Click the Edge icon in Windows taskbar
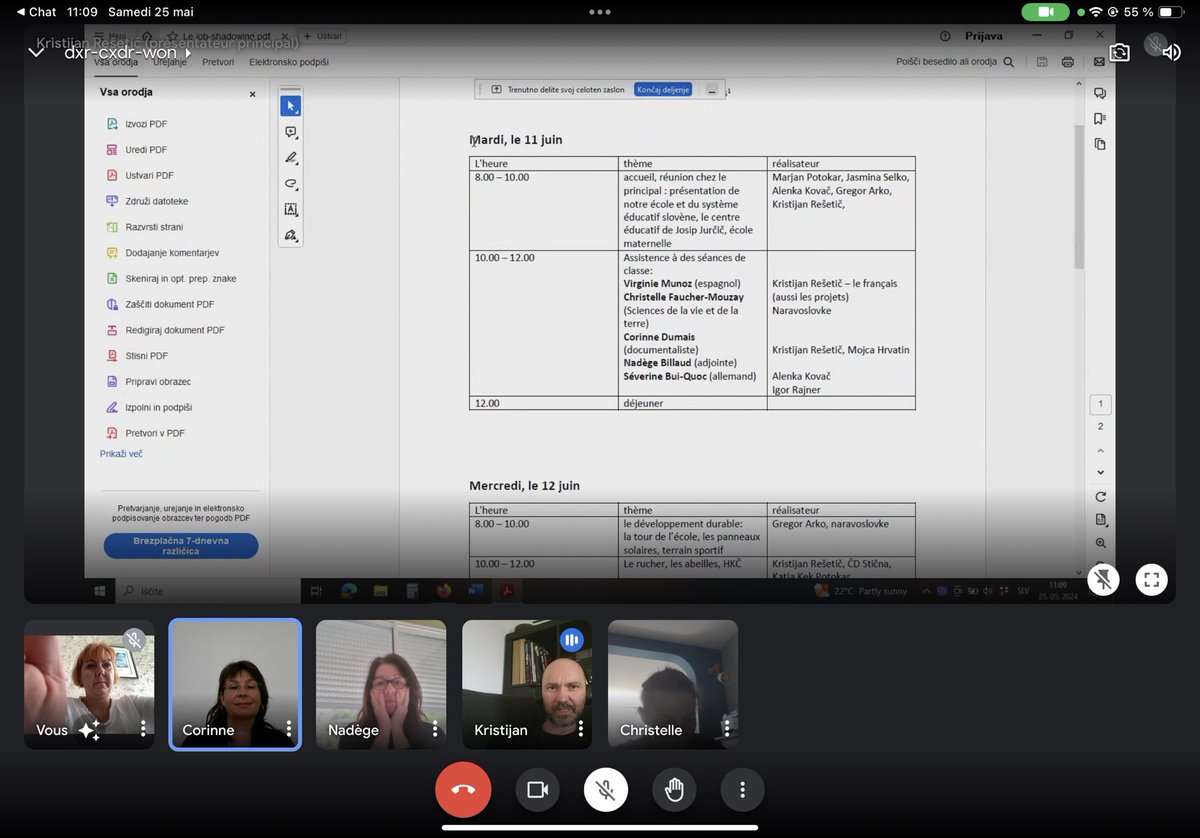Image resolution: width=1200 pixels, height=838 pixels. point(349,591)
